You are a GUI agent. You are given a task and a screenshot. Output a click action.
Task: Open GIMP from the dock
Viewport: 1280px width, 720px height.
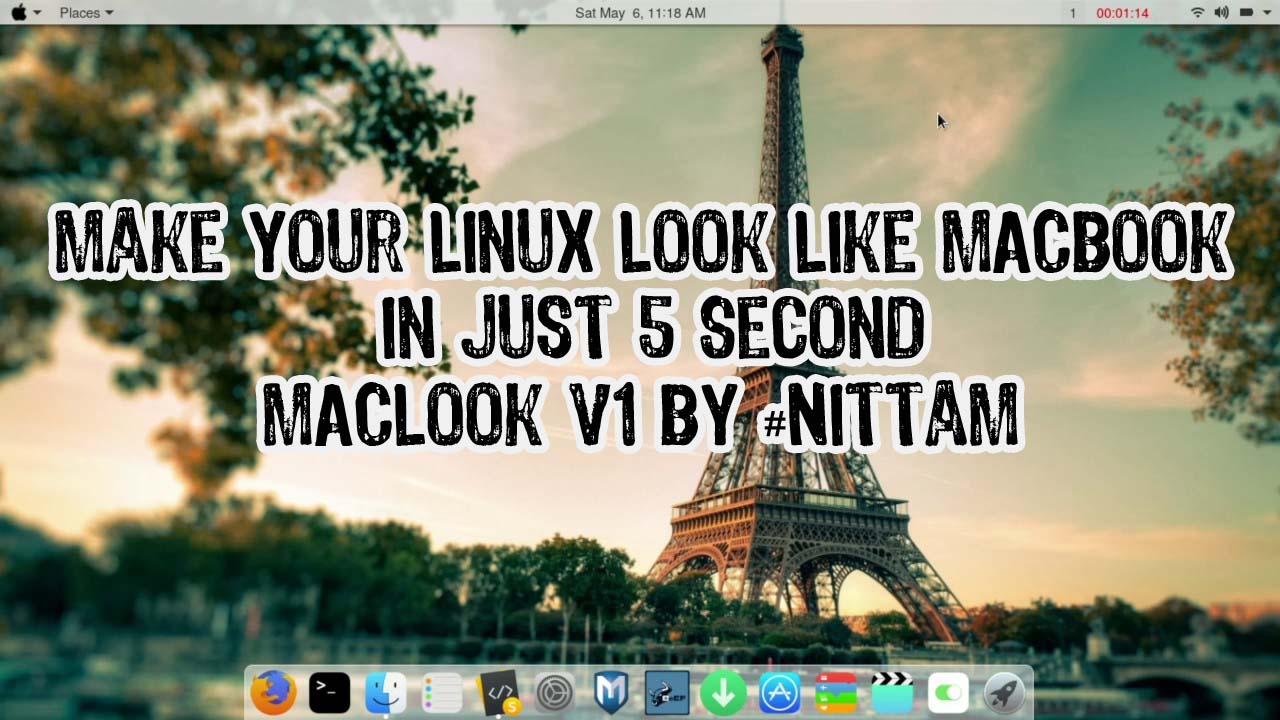pyautogui.click(x=666, y=691)
